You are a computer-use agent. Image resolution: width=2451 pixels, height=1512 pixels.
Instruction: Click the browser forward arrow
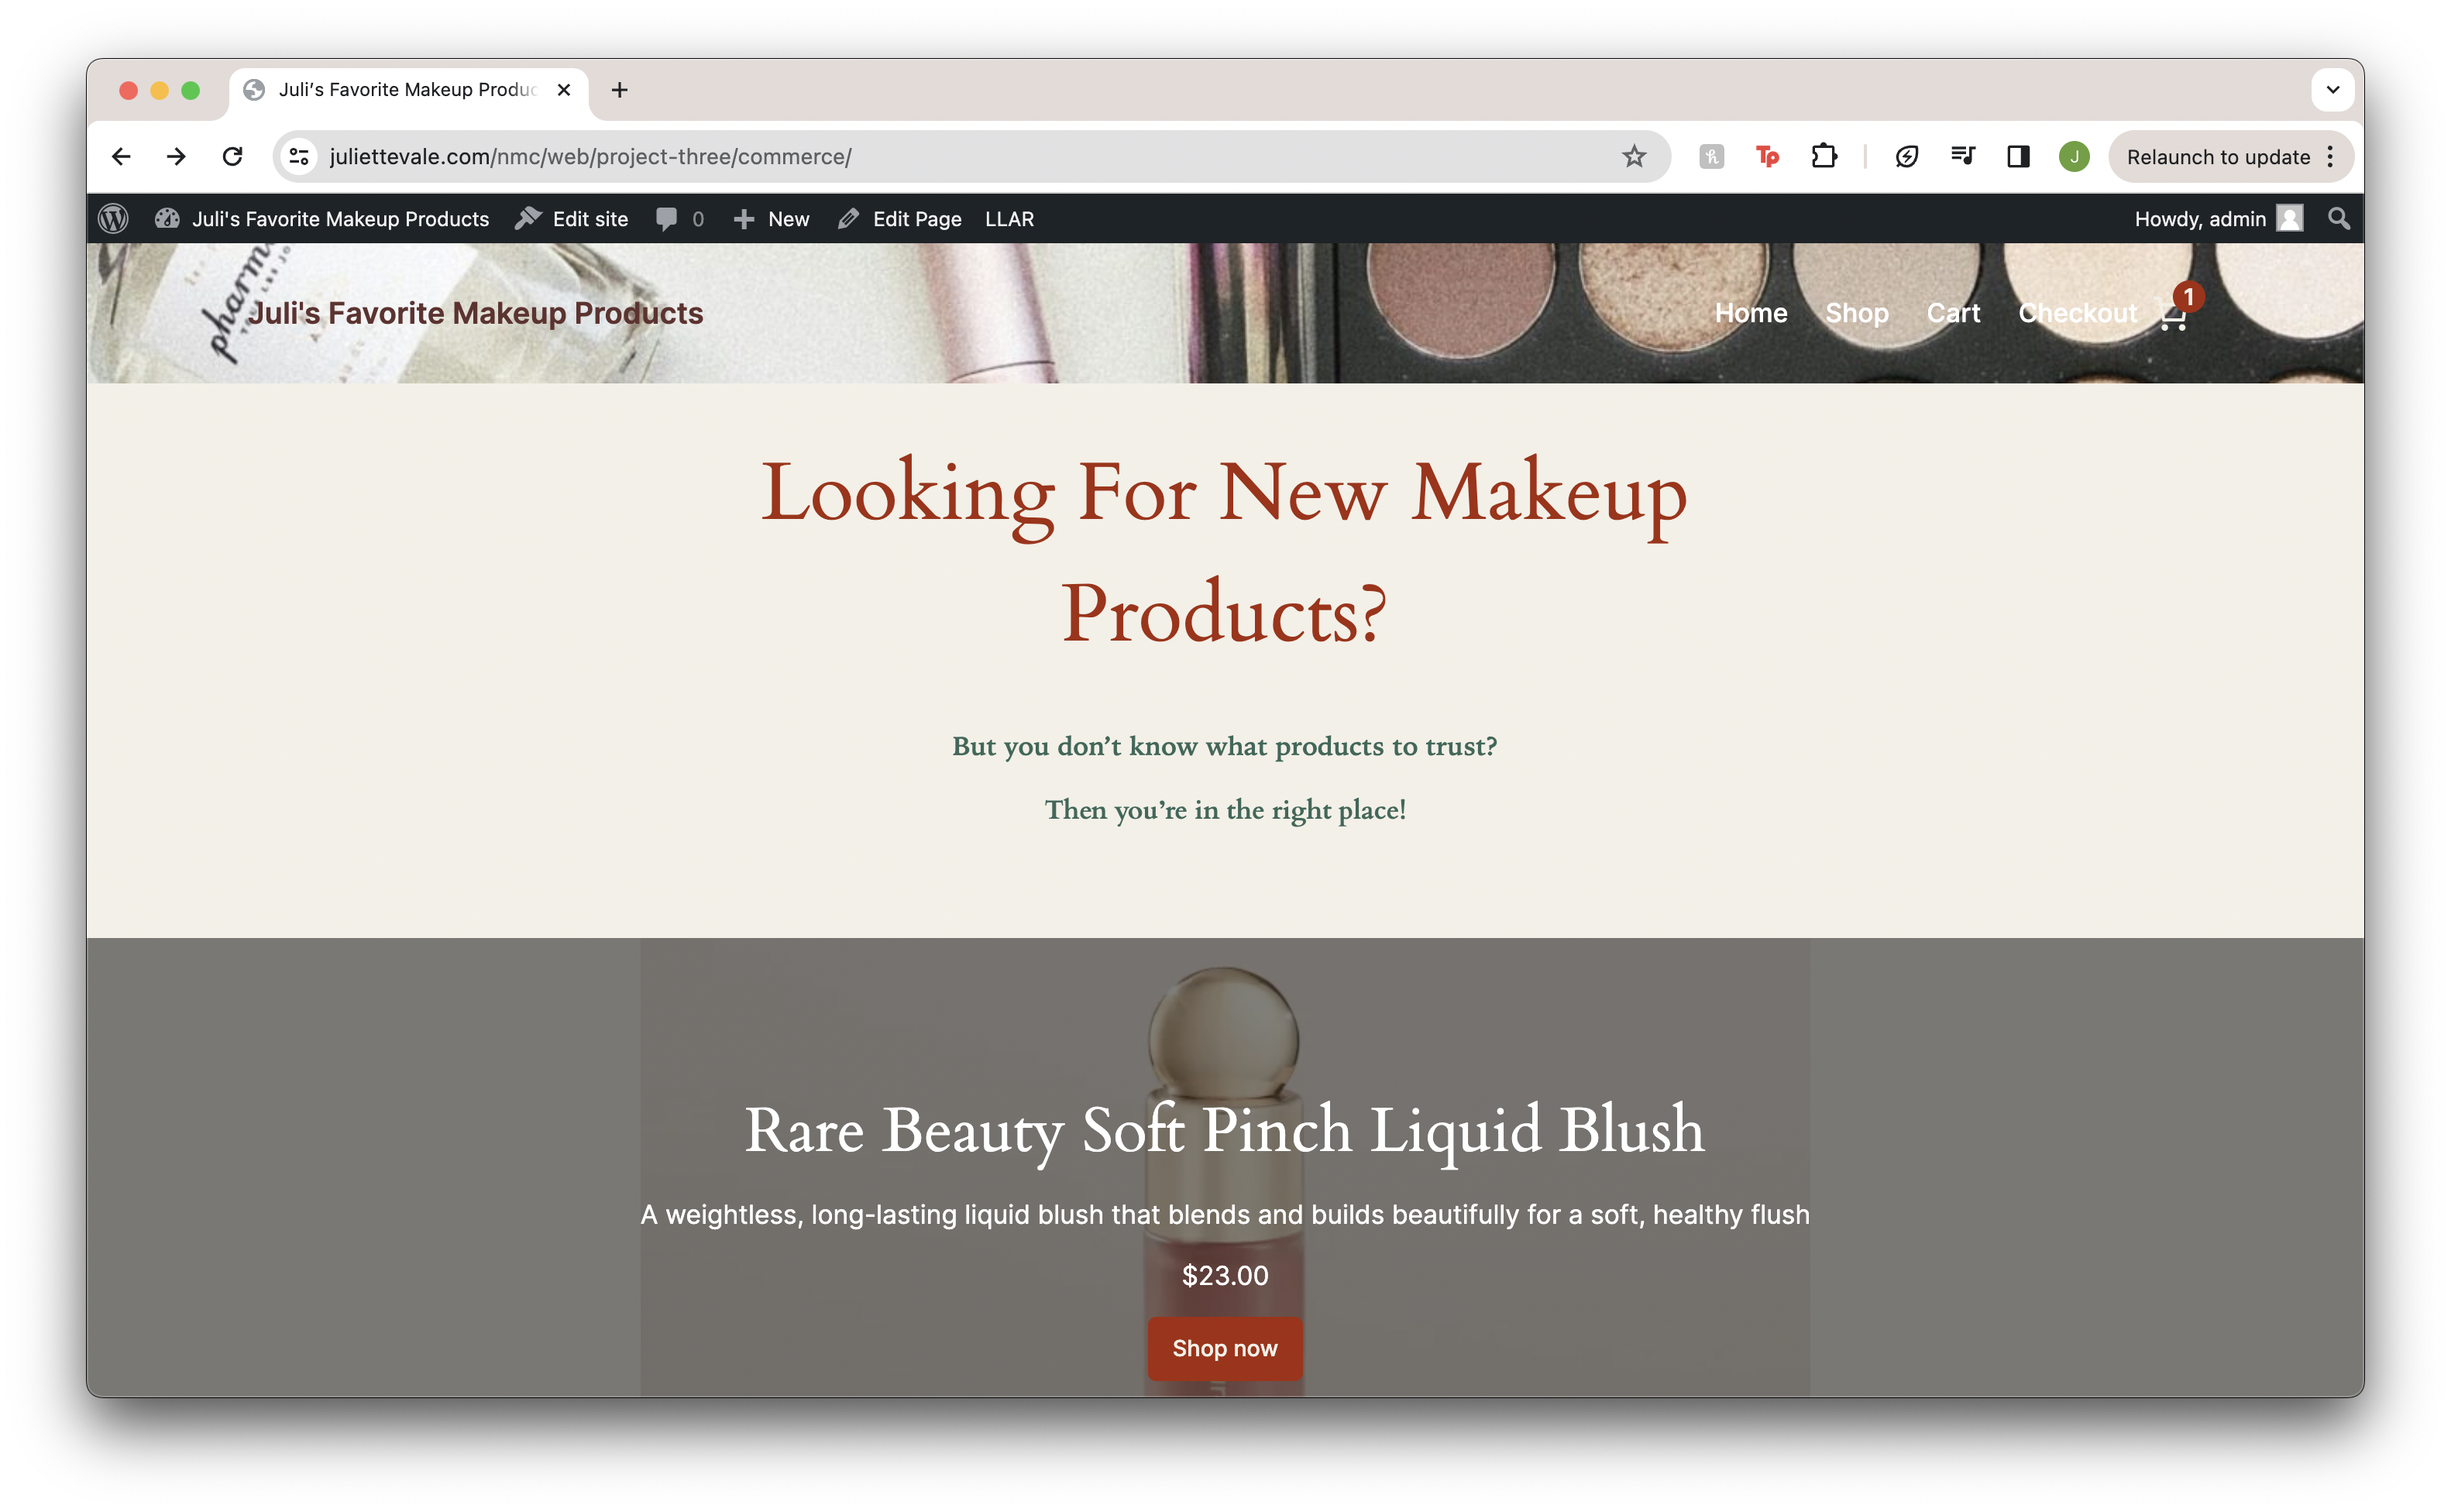[x=176, y=156]
